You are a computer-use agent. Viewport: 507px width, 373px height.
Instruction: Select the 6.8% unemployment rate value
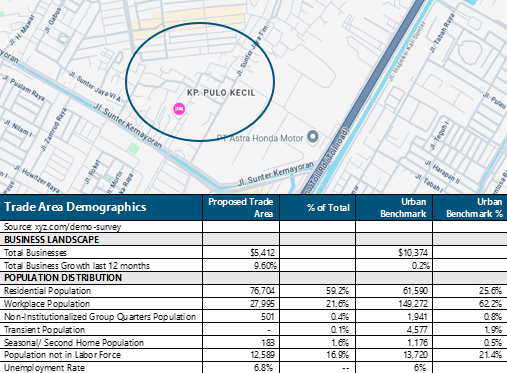(263, 368)
